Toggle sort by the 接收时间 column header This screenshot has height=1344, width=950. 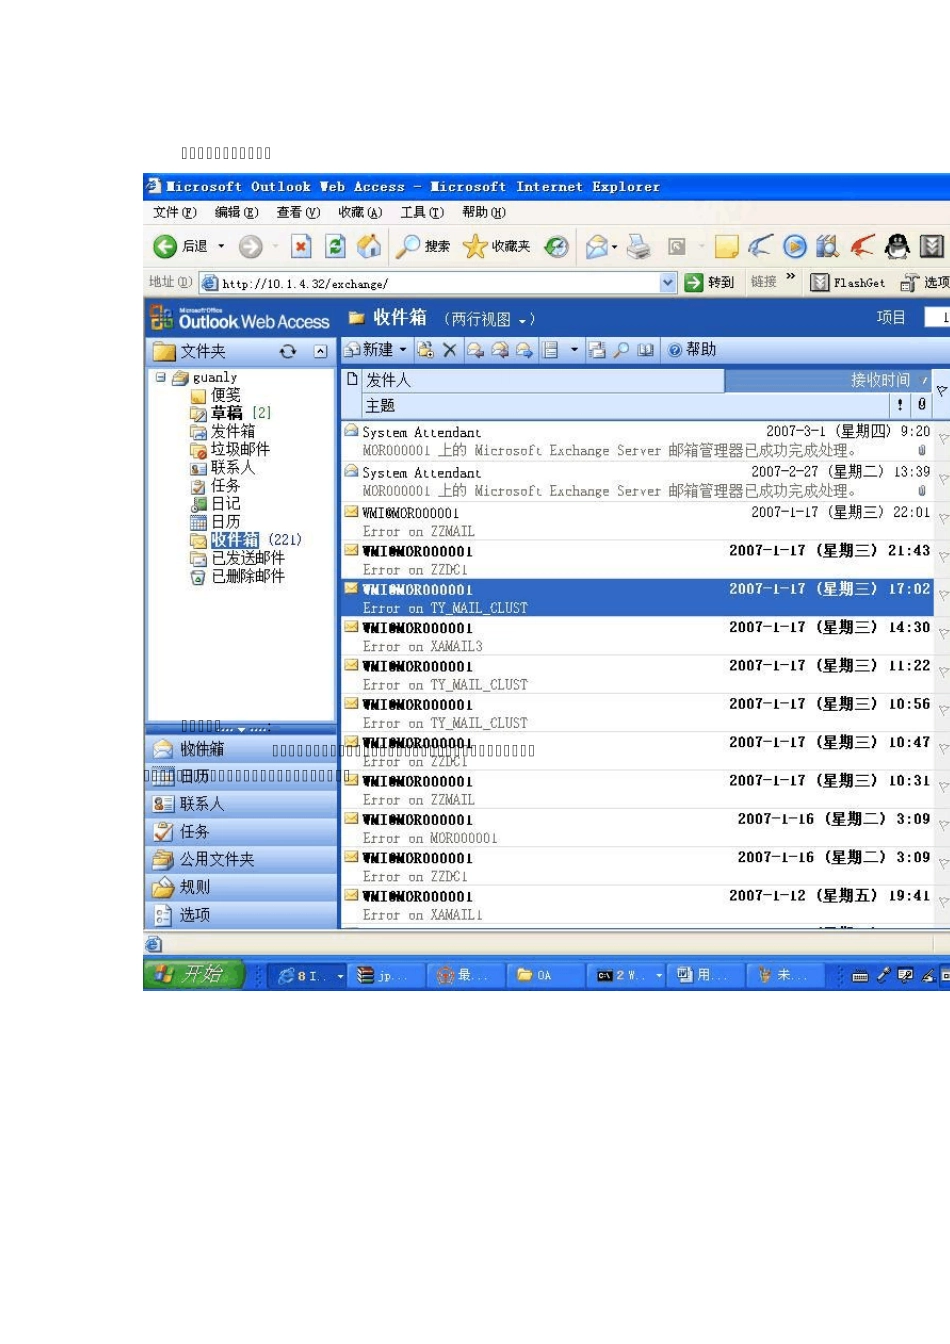(x=880, y=380)
